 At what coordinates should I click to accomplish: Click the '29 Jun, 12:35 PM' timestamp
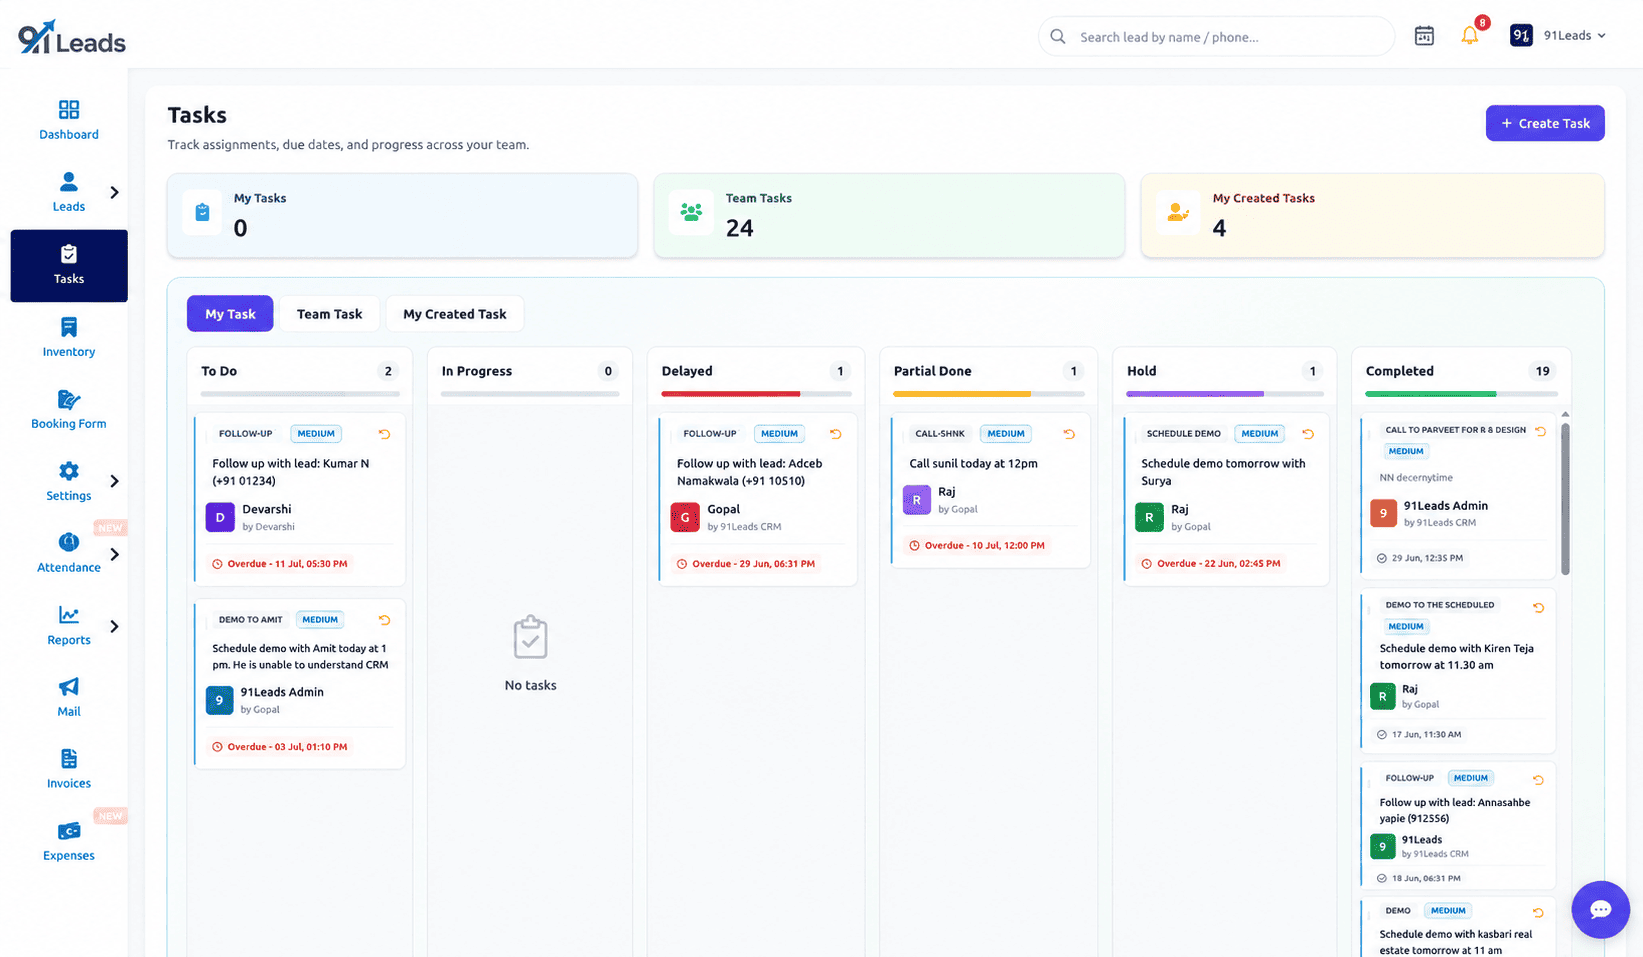(1427, 558)
